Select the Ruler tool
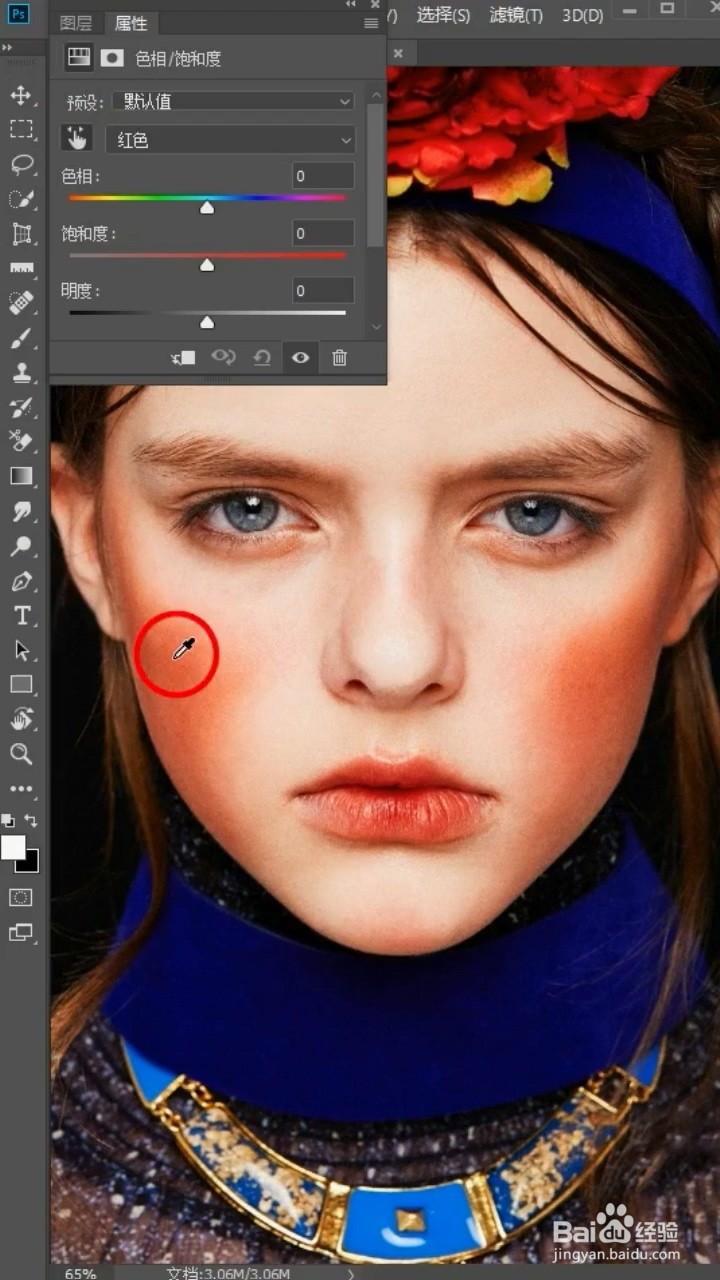The width and height of the screenshot is (720, 1280). [21, 268]
